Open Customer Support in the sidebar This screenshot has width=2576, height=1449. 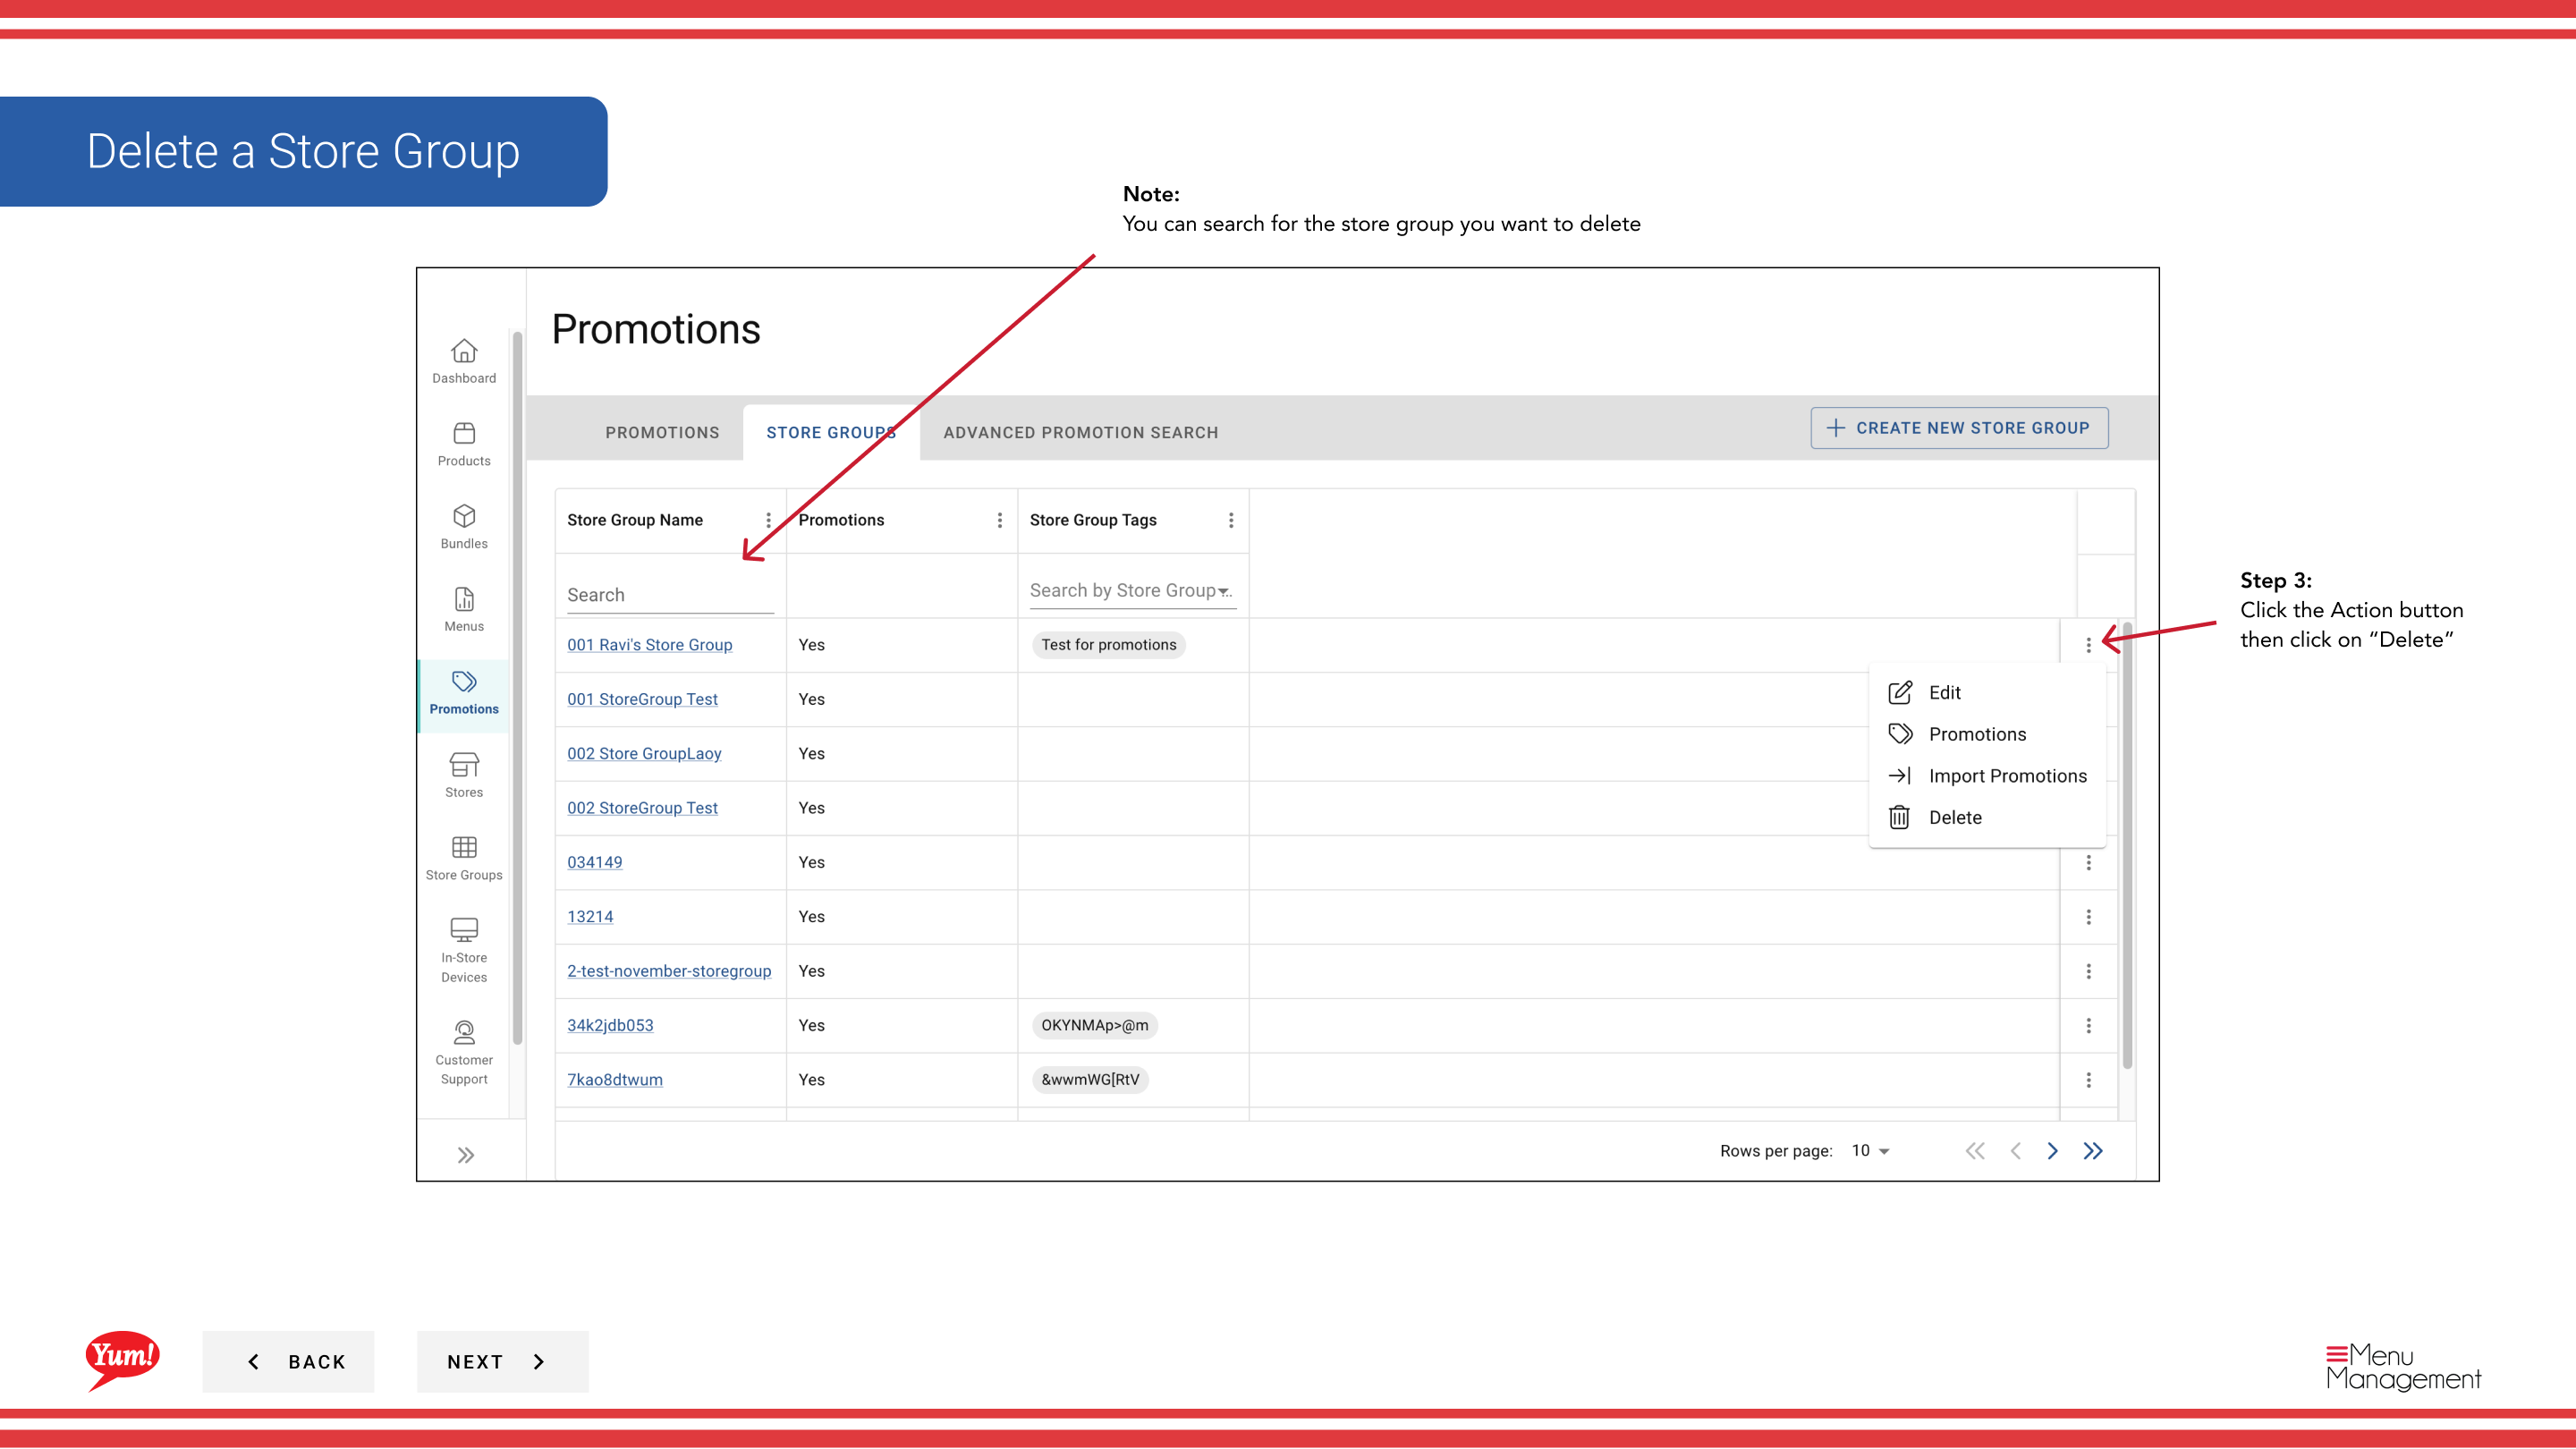[x=464, y=1053]
